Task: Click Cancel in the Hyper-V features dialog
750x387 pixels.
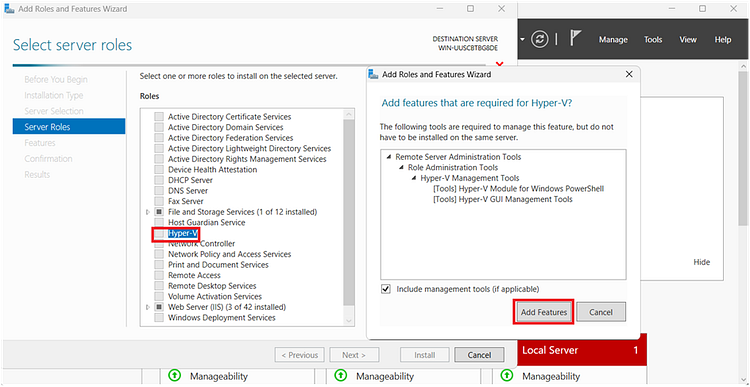Action: 601,312
